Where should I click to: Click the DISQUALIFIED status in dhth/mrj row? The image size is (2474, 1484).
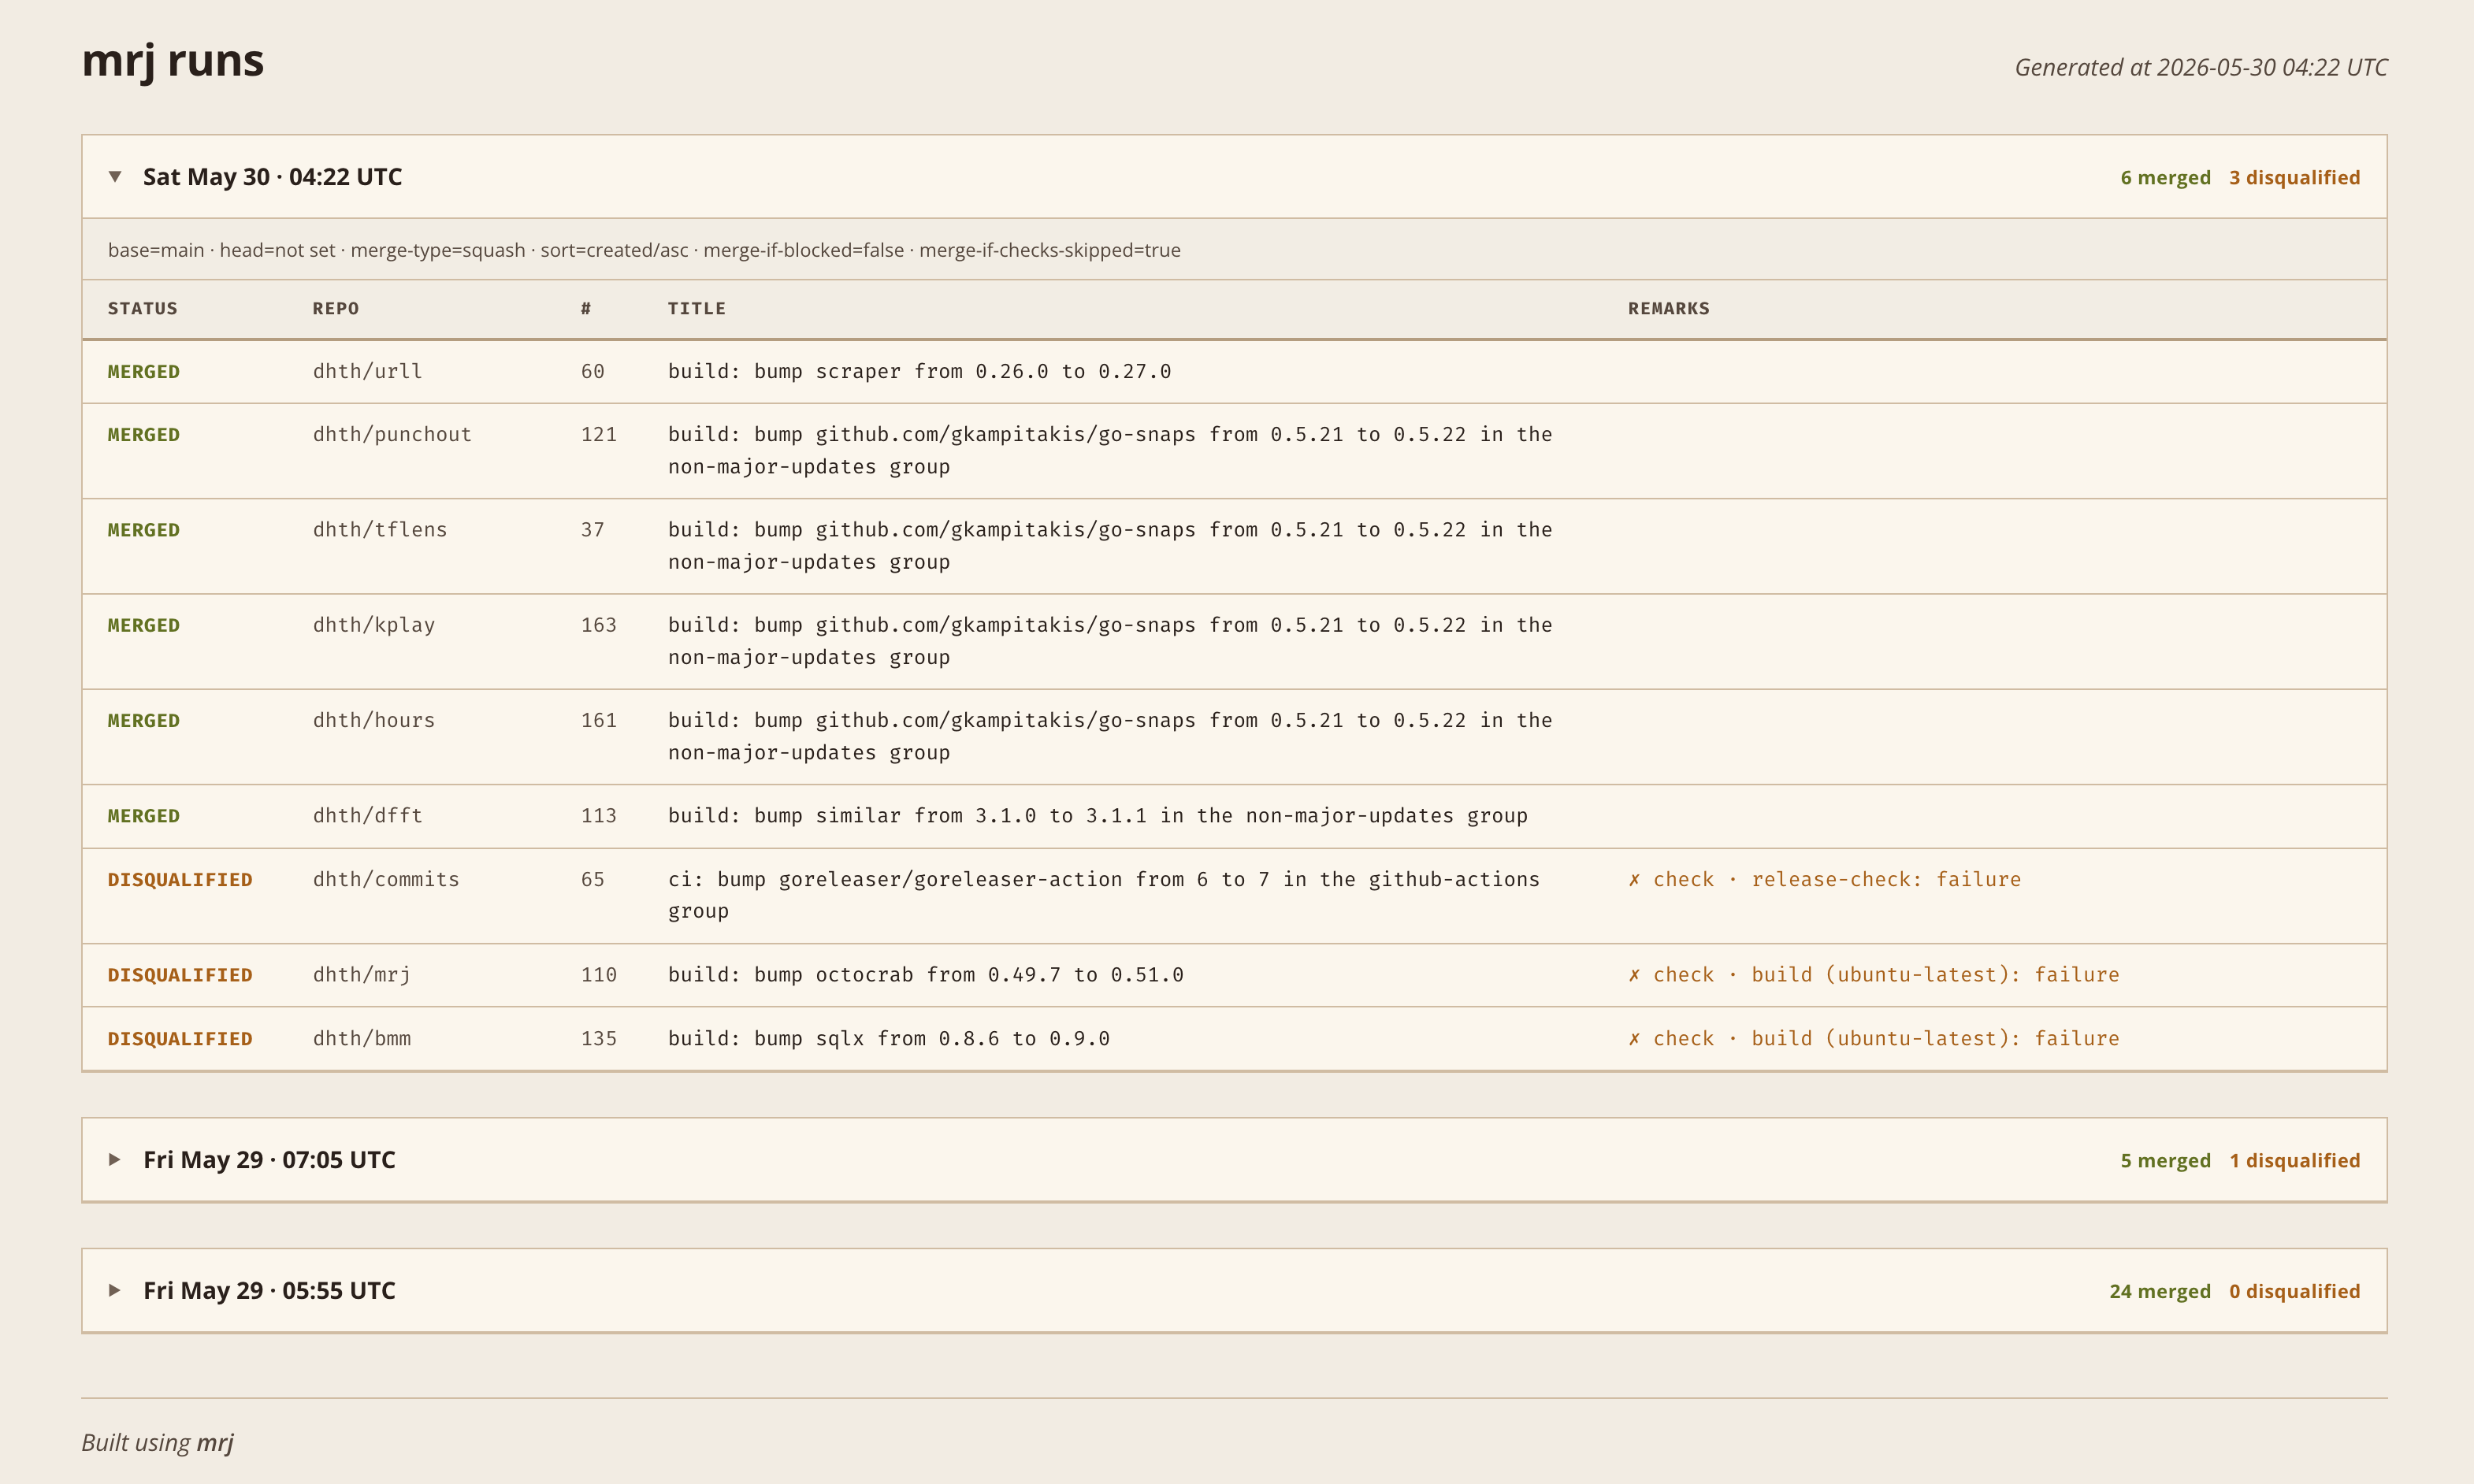180,975
